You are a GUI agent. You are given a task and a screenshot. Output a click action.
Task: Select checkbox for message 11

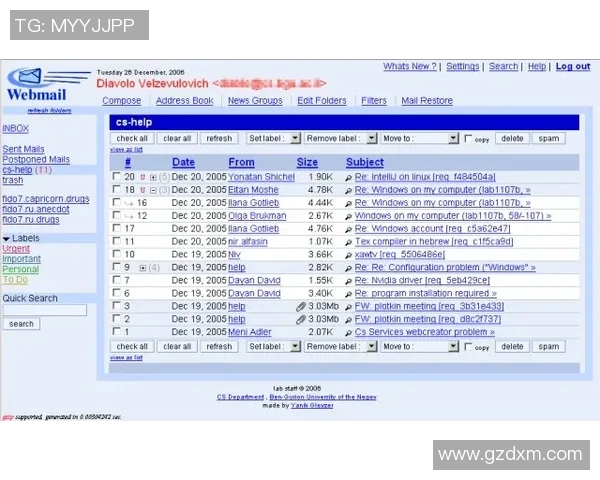(116, 242)
